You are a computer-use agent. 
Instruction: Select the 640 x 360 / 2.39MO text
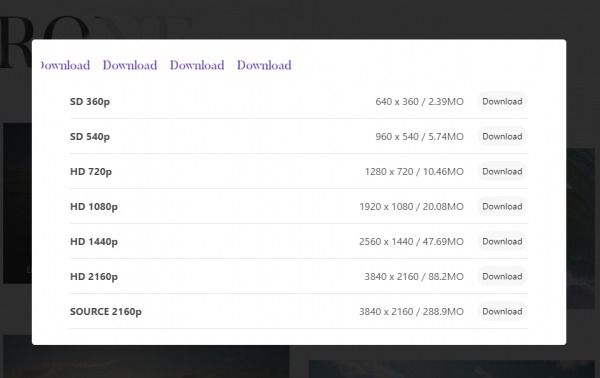click(x=419, y=101)
